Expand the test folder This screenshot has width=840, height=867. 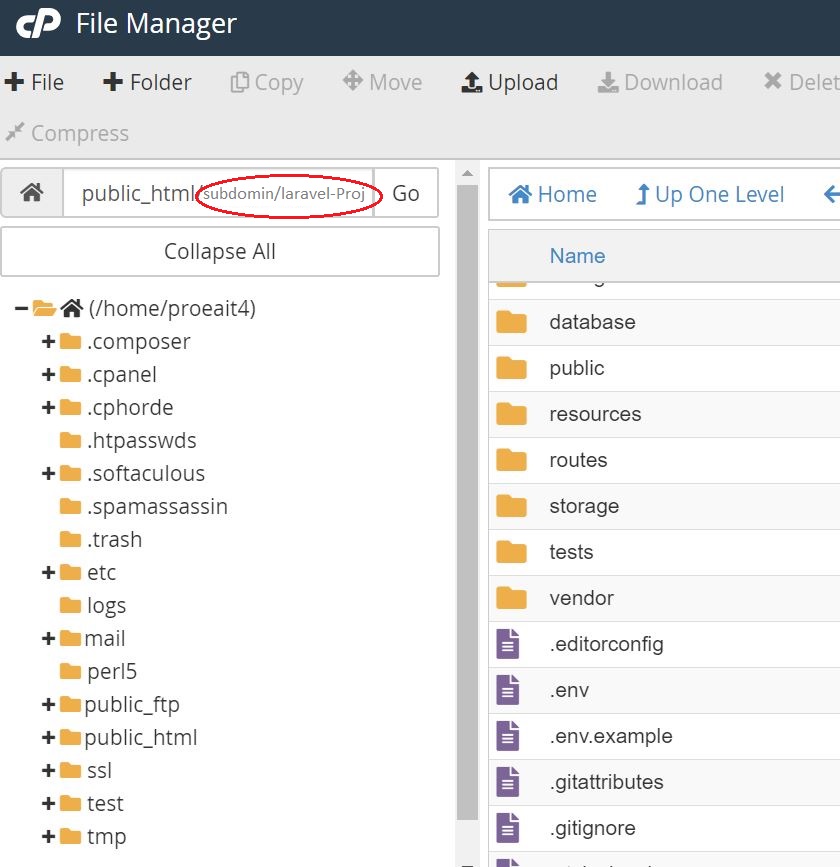(48, 803)
